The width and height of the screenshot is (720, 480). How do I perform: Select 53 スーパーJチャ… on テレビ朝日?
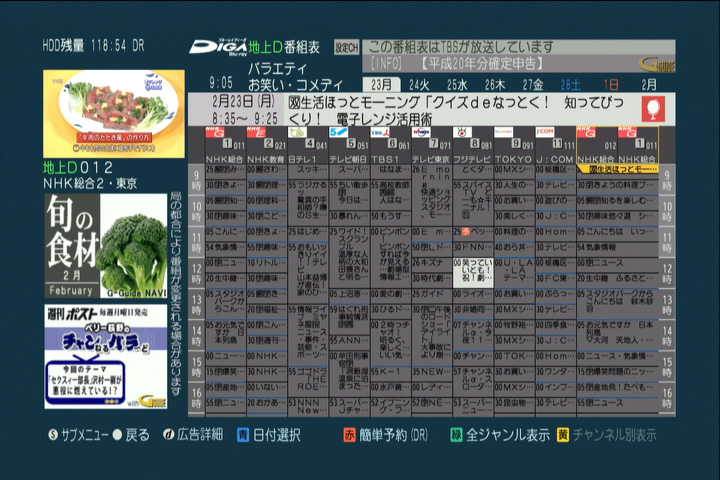[349, 407]
